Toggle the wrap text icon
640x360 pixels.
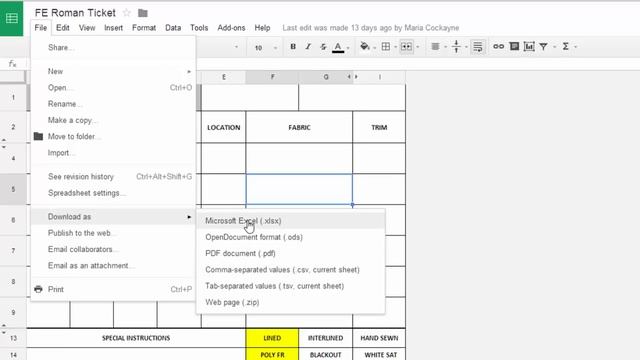478,47
